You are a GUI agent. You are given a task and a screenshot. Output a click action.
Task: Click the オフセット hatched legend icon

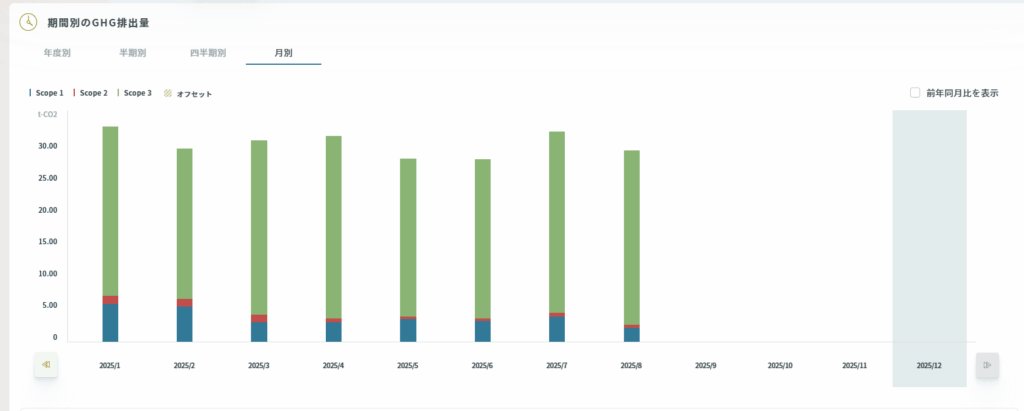pos(168,94)
